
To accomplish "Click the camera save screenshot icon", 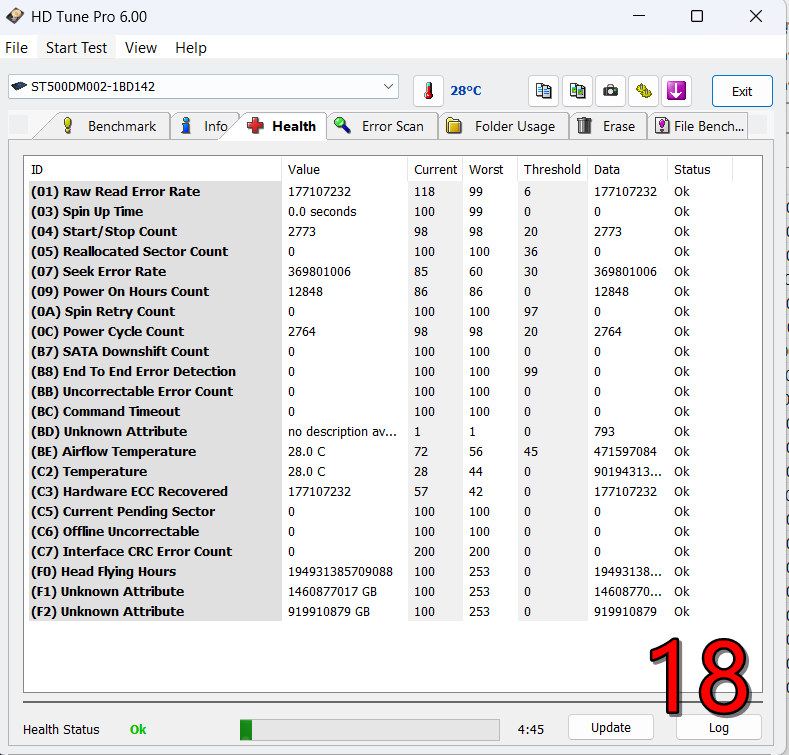I will [x=611, y=91].
